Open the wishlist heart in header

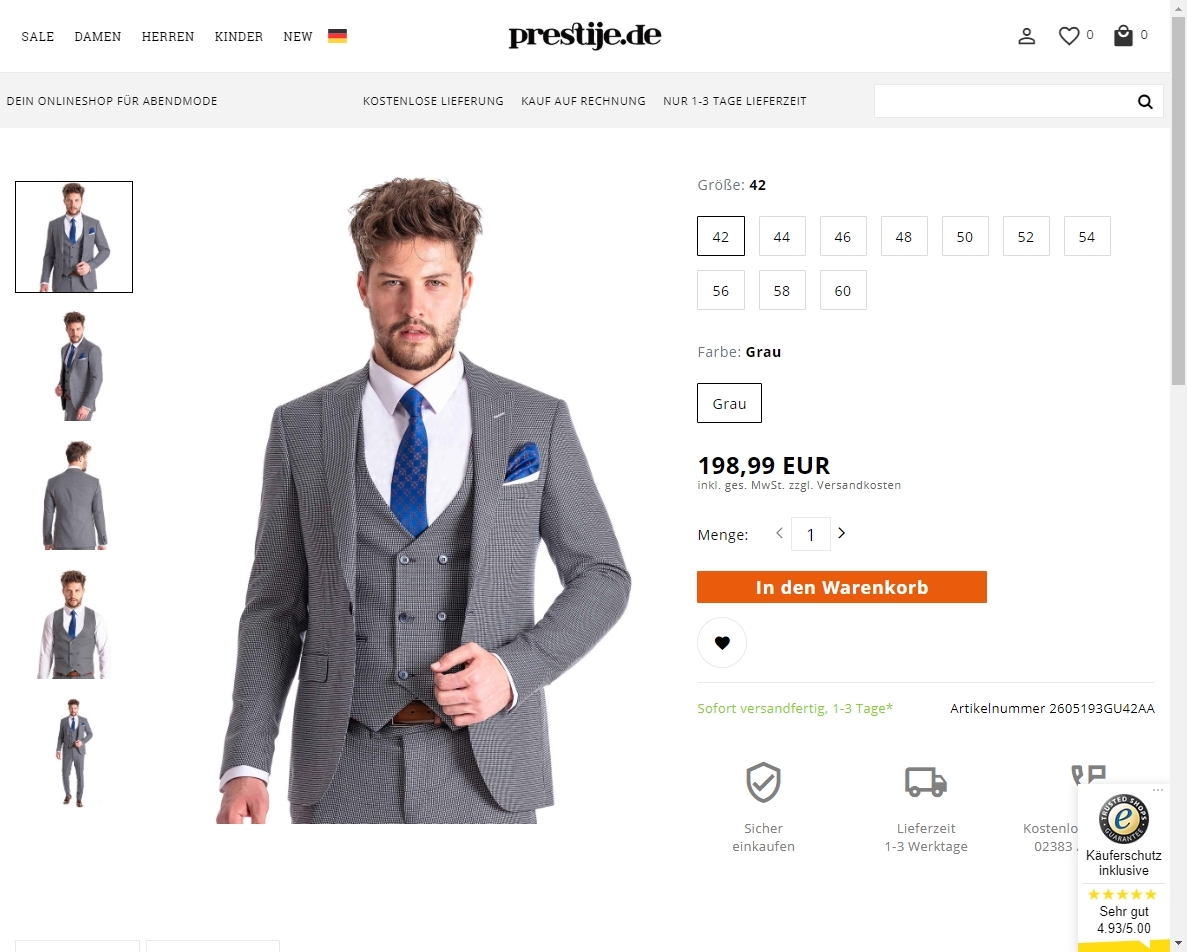(x=1068, y=36)
